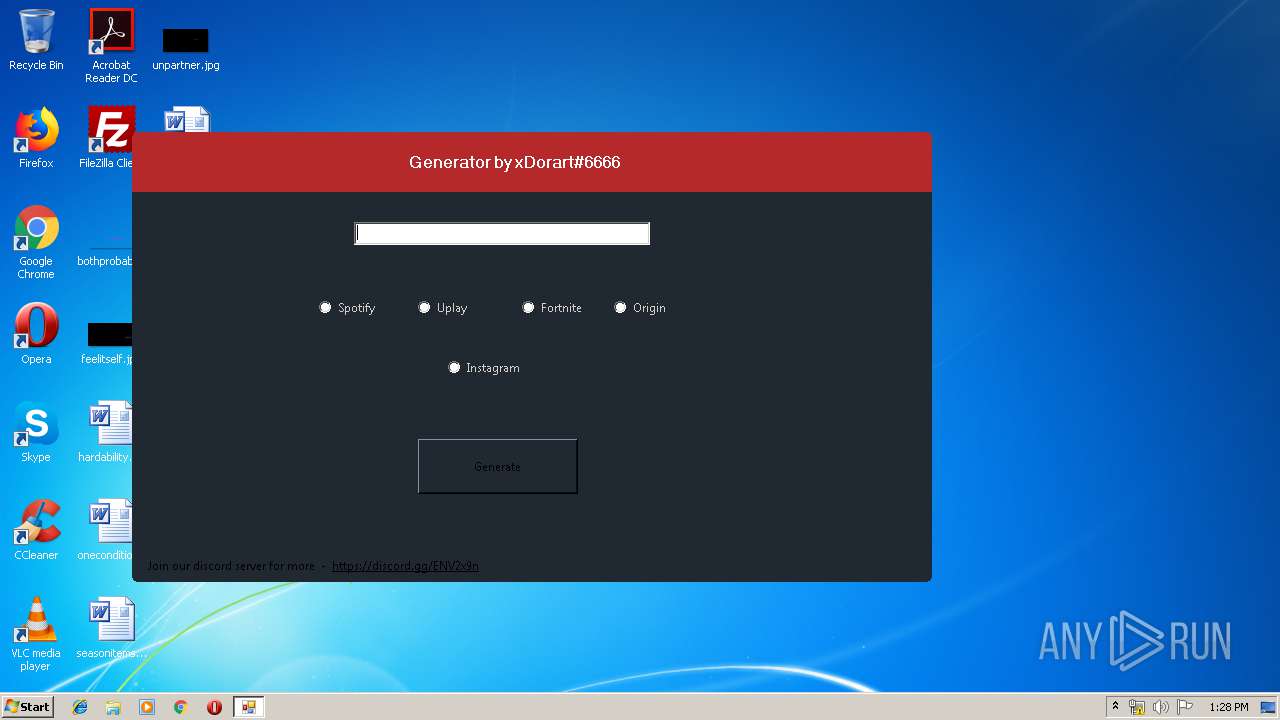
Task: Choose the Origin option
Action: pos(640,308)
